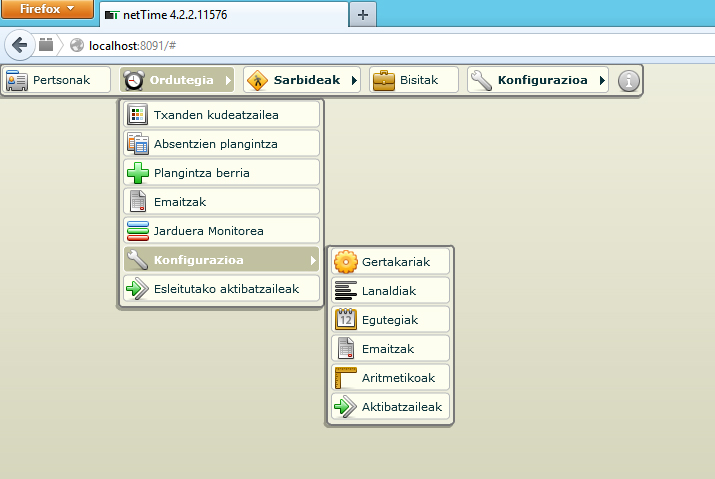Open Bisitak from the top menu
The width and height of the screenshot is (715, 479).
(x=414, y=80)
